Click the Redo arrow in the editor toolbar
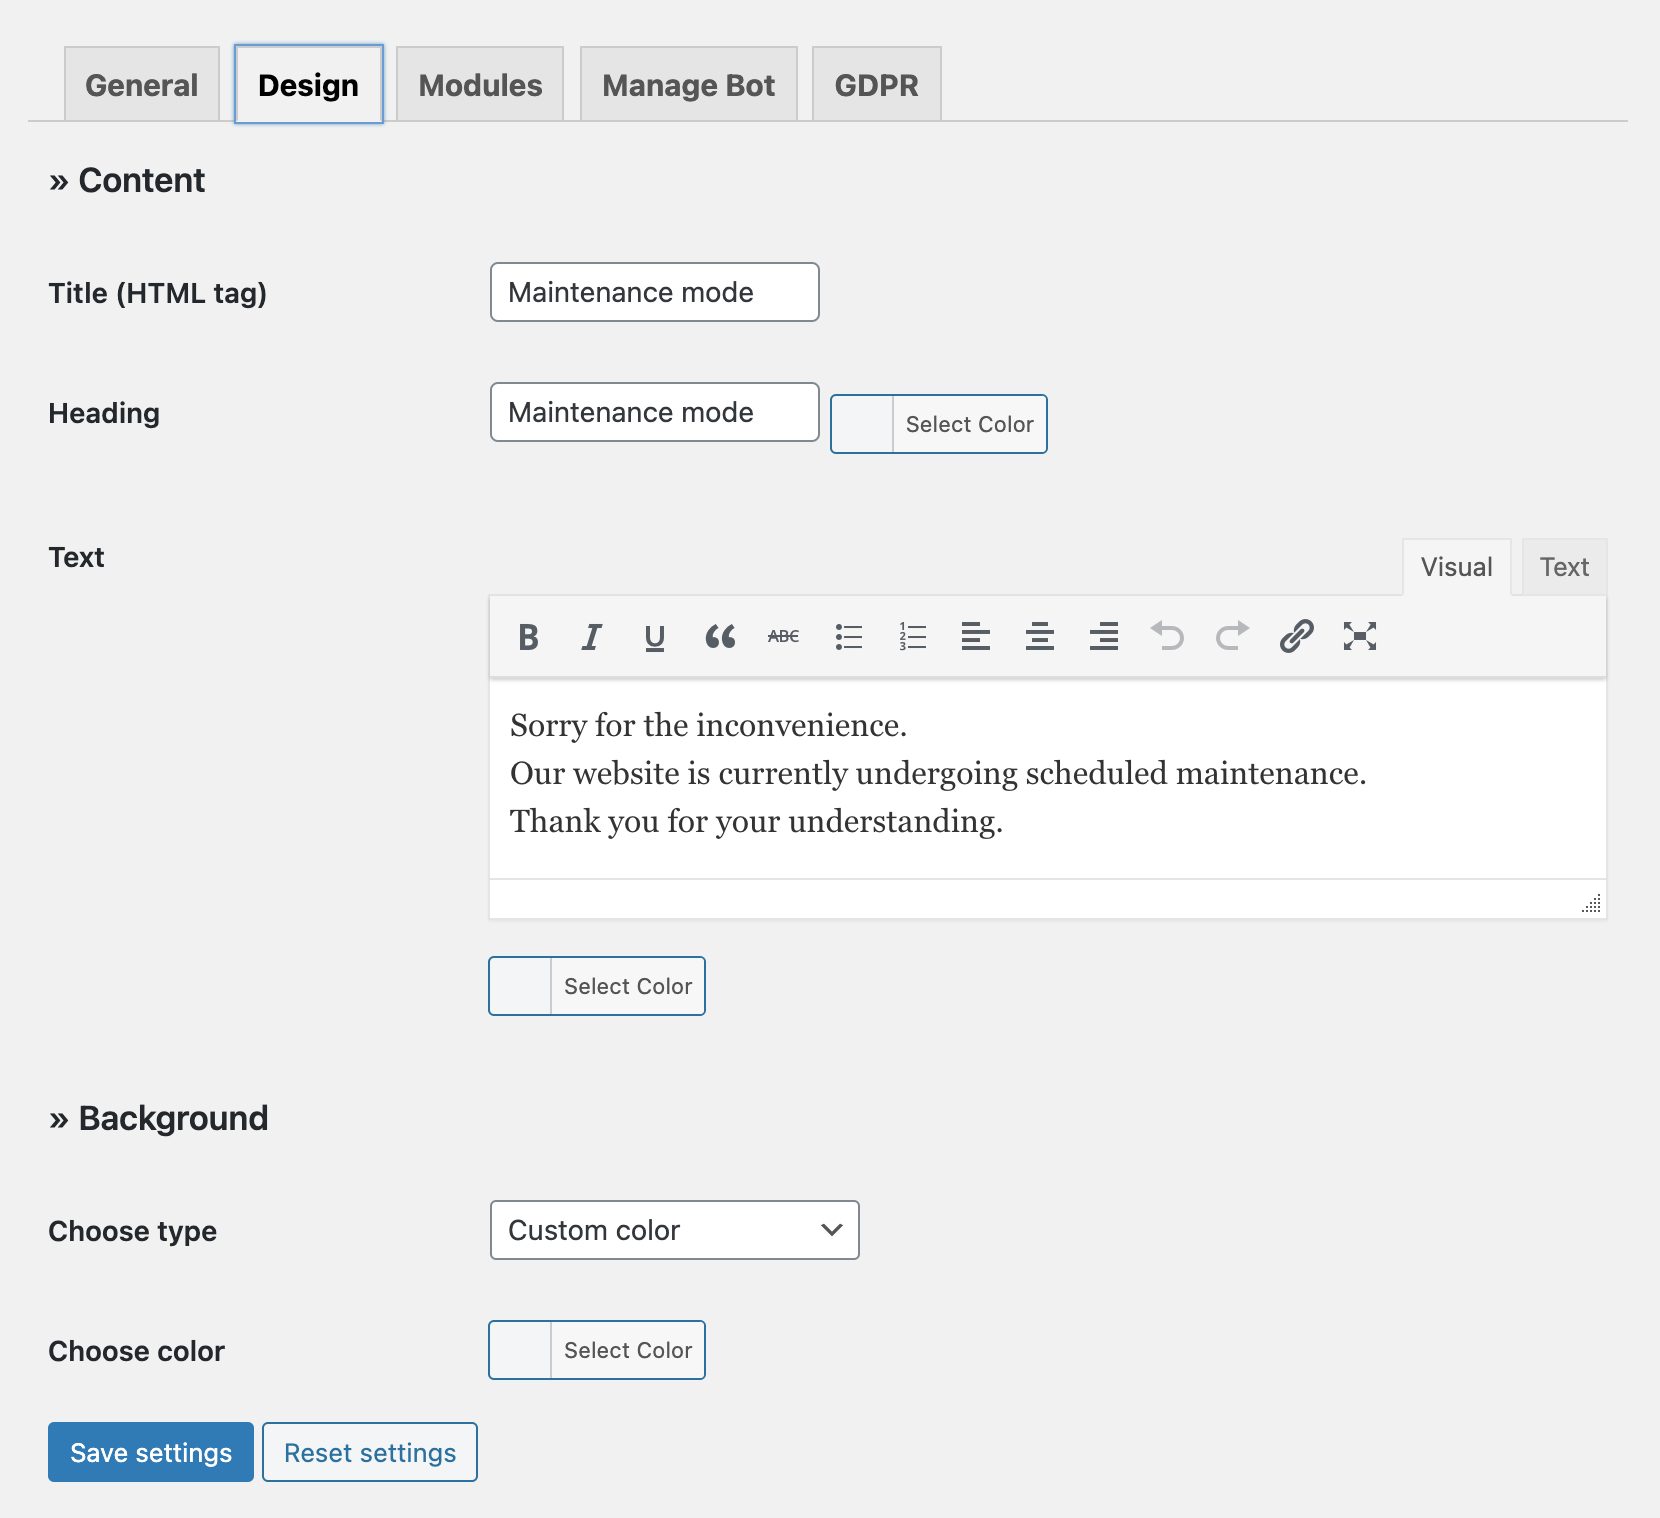This screenshot has width=1660, height=1518. [1232, 637]
